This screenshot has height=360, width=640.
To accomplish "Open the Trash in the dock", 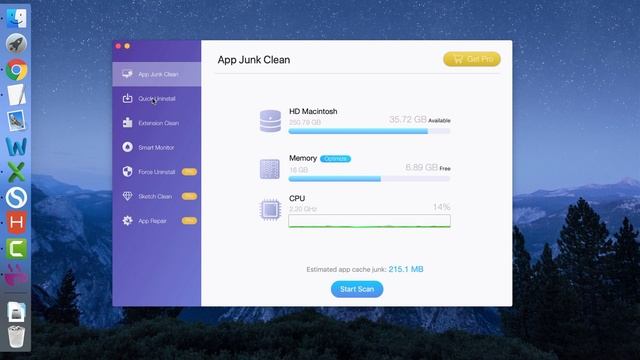I will (16, 337).
